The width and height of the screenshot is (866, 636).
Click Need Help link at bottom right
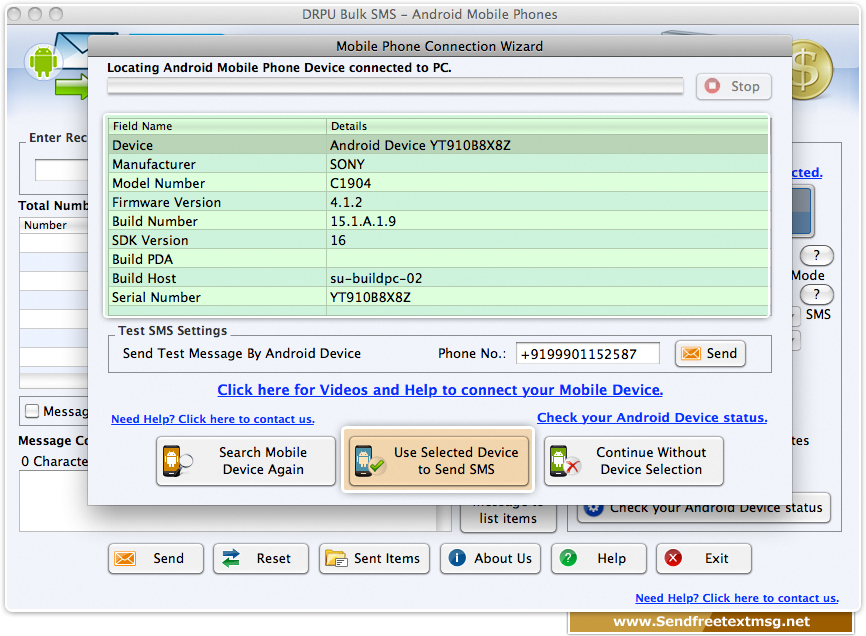[737, 598]
